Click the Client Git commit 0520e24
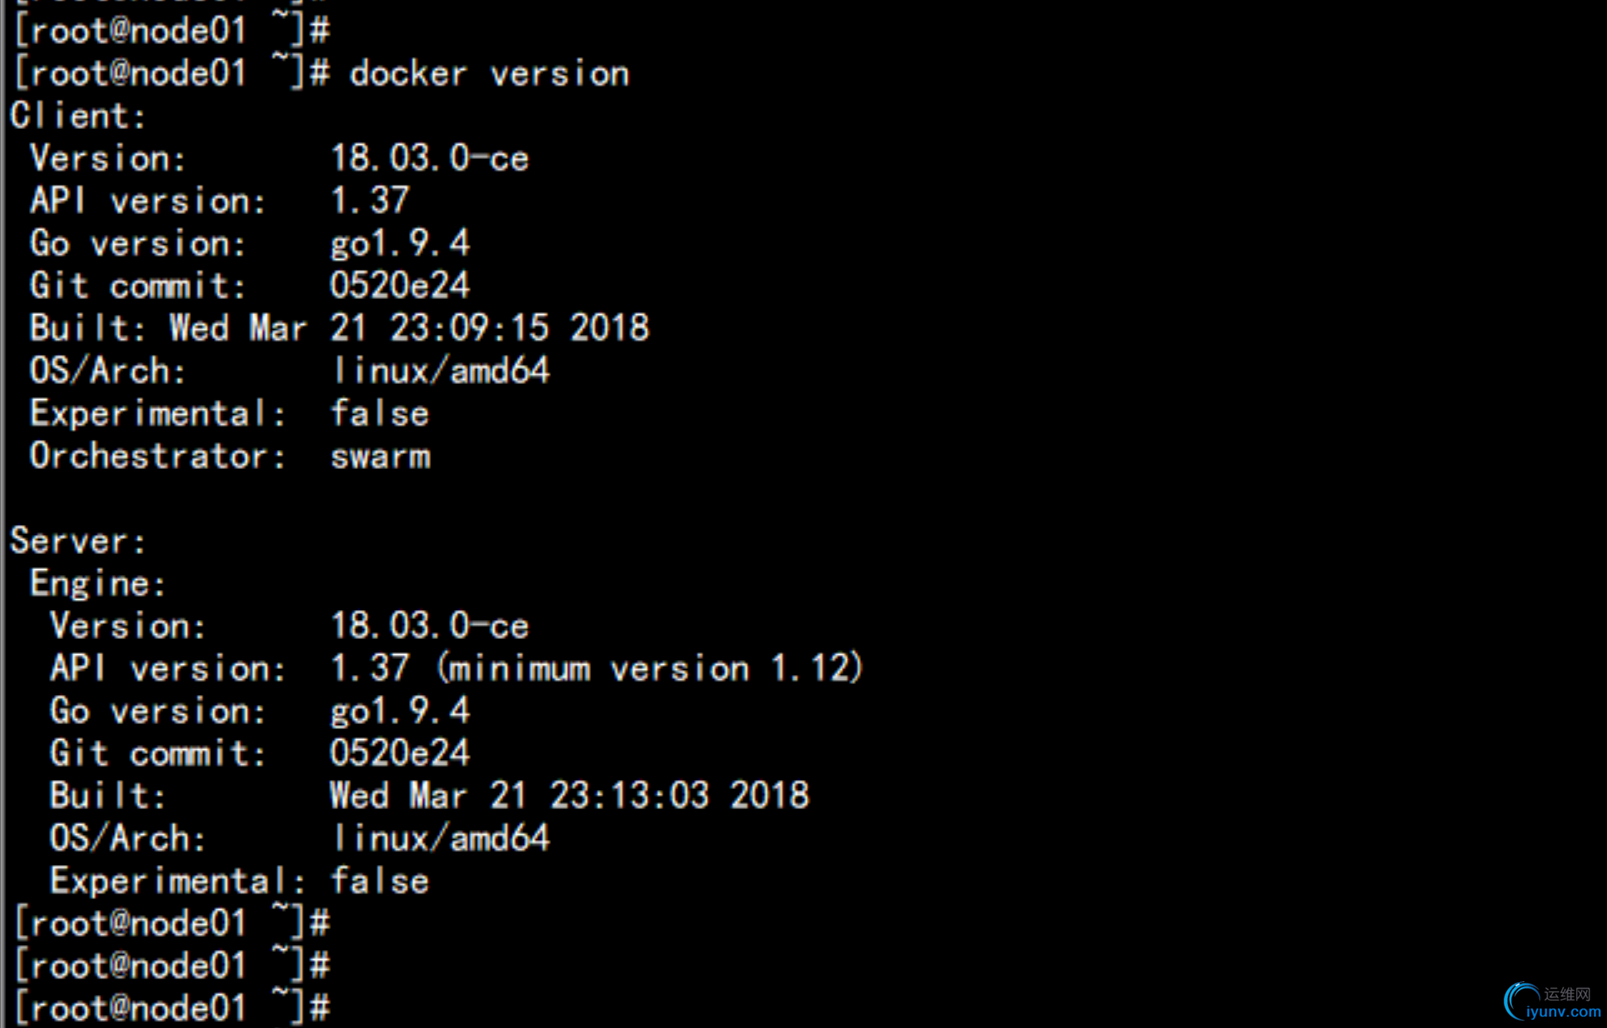The height and width of the screenshot is (1028, 1607). point(400,286)
